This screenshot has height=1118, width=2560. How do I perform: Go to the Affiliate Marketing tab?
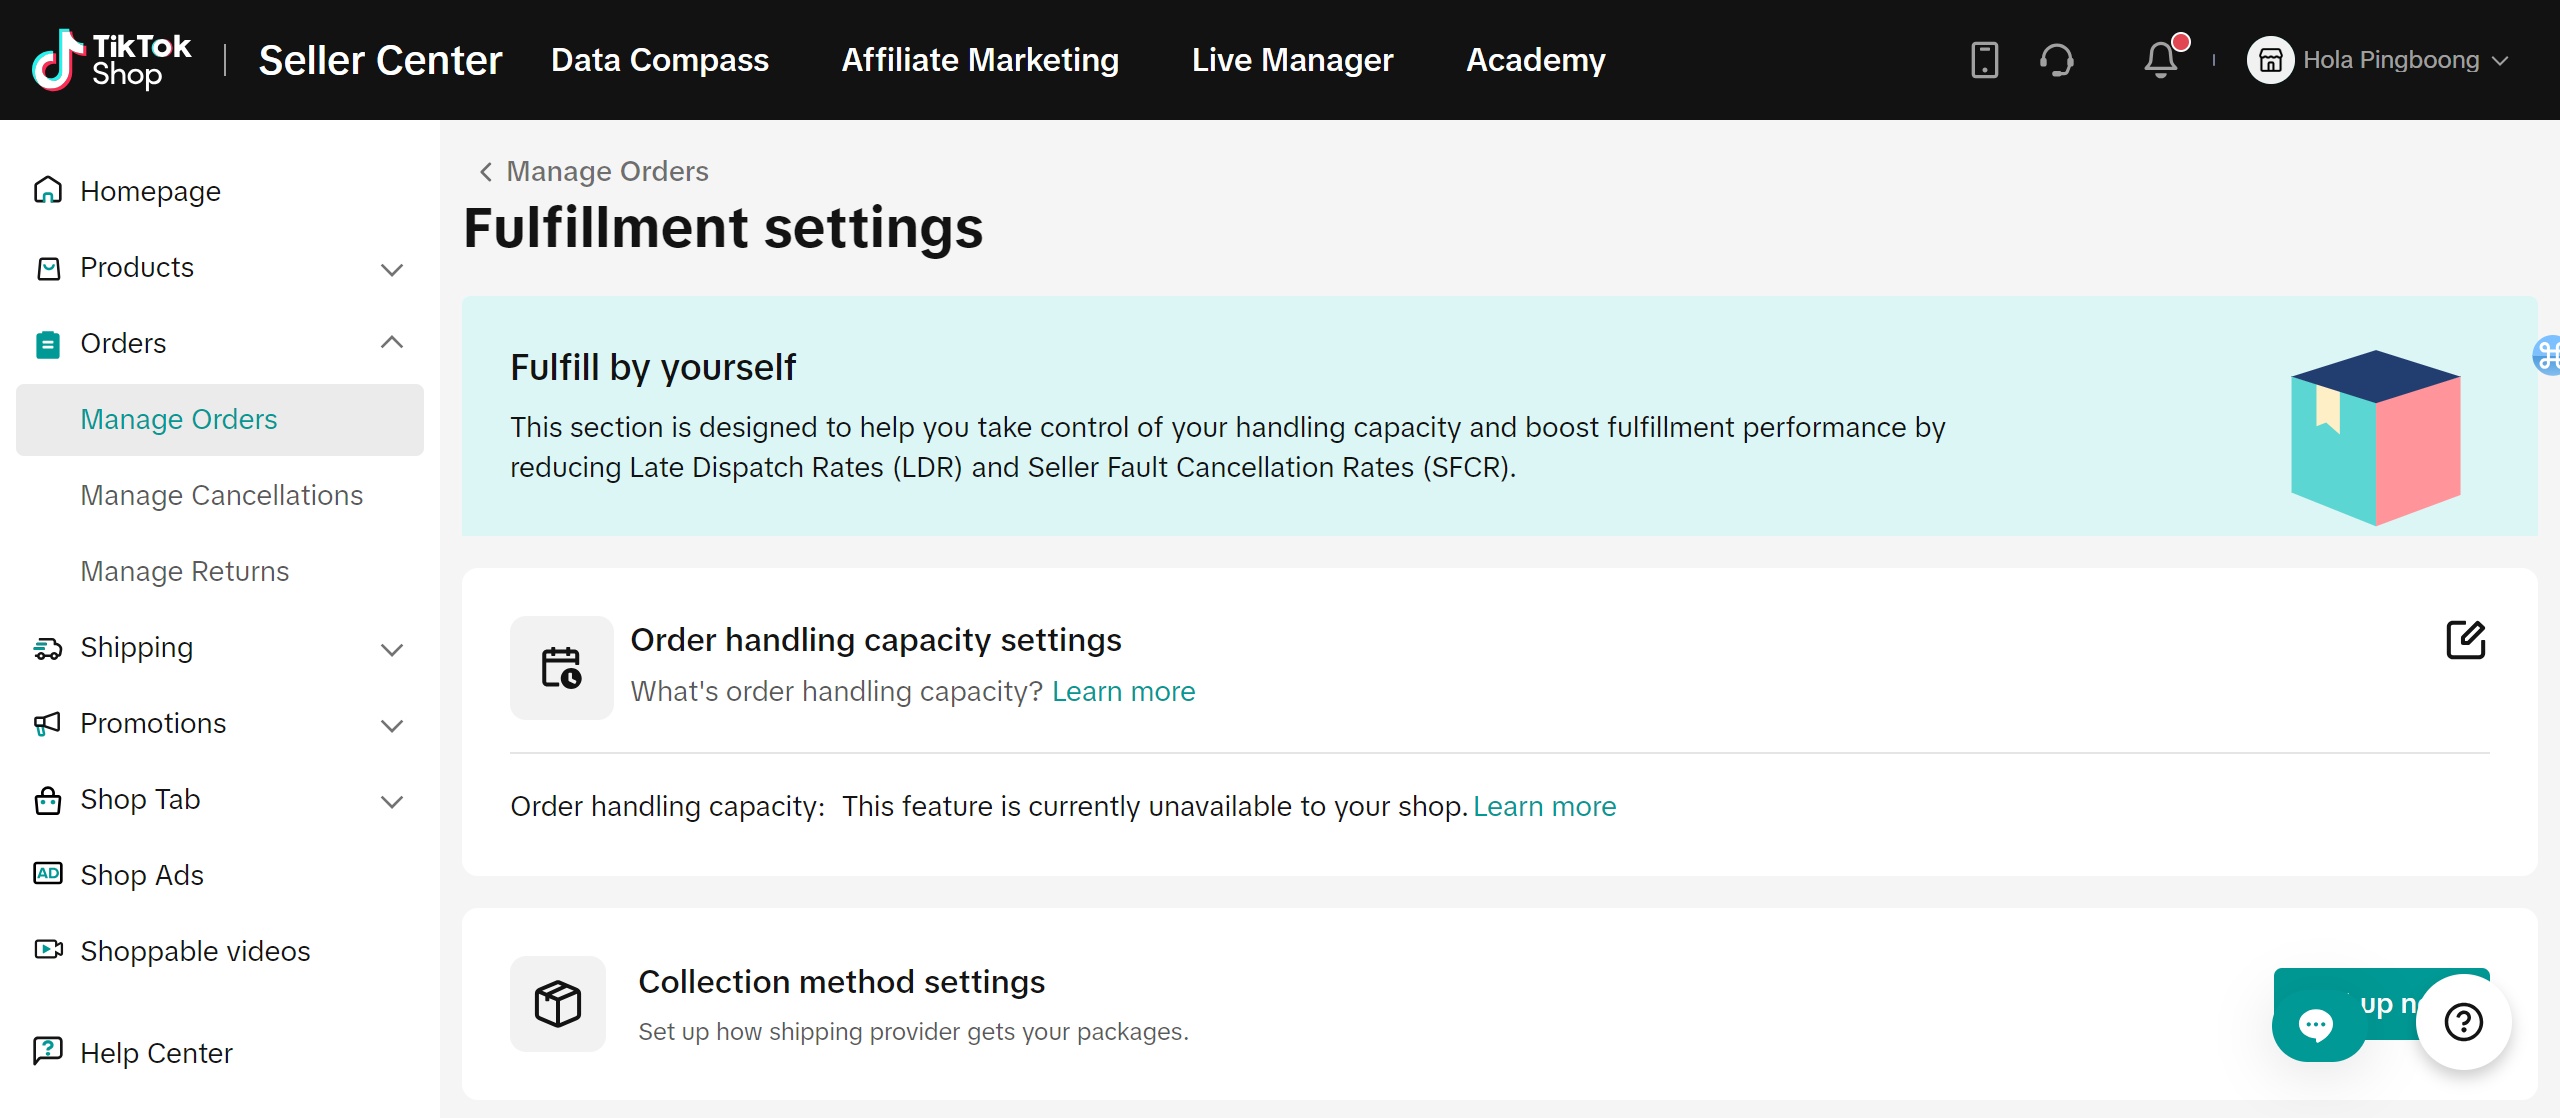point(980,60)
